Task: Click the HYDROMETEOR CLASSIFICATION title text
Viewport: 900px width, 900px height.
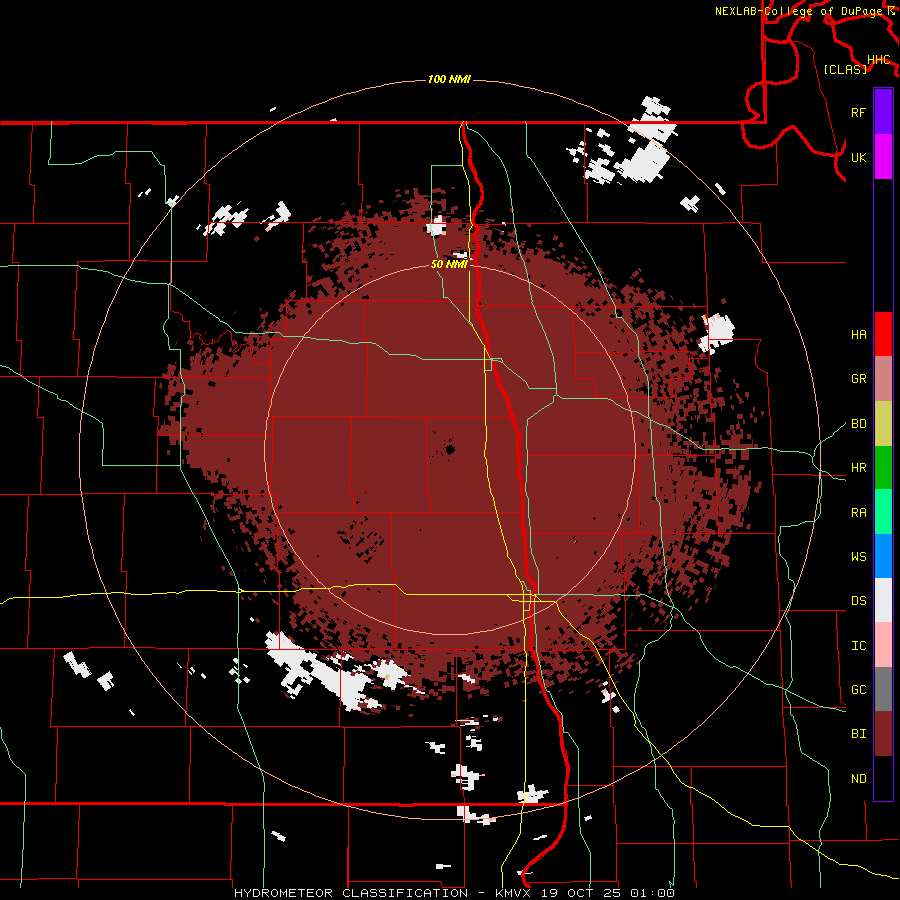Action: pyautogui.click(x=351, y=893)
